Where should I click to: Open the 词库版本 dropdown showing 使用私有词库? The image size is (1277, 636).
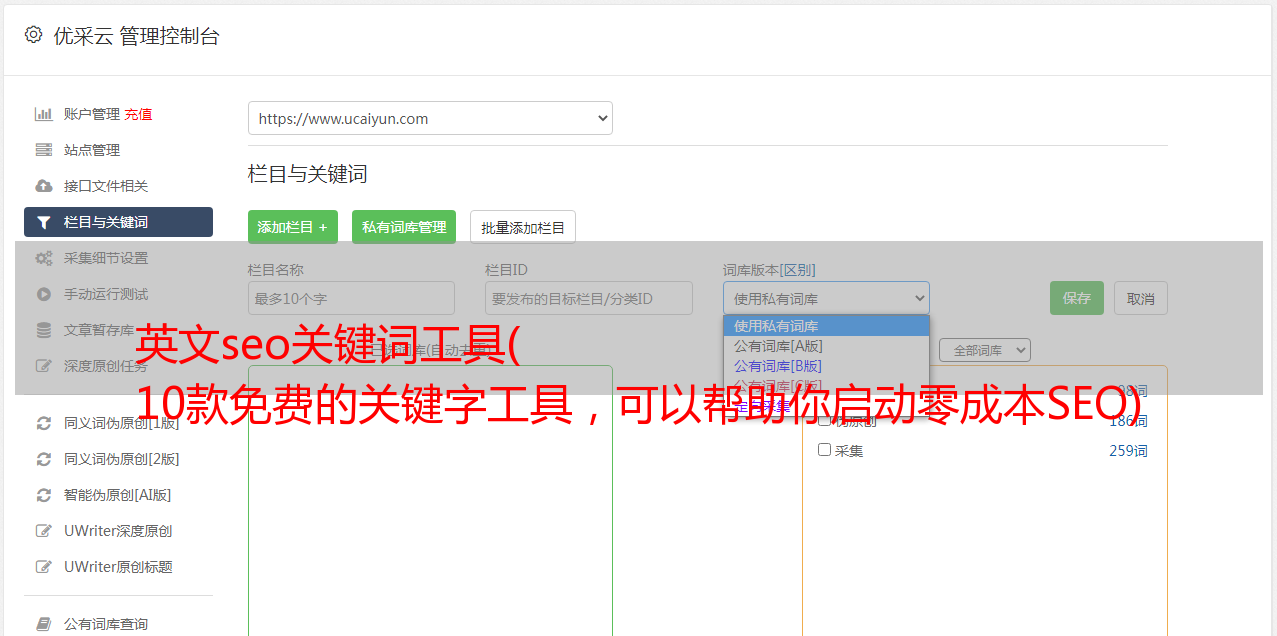pos(826,298)
